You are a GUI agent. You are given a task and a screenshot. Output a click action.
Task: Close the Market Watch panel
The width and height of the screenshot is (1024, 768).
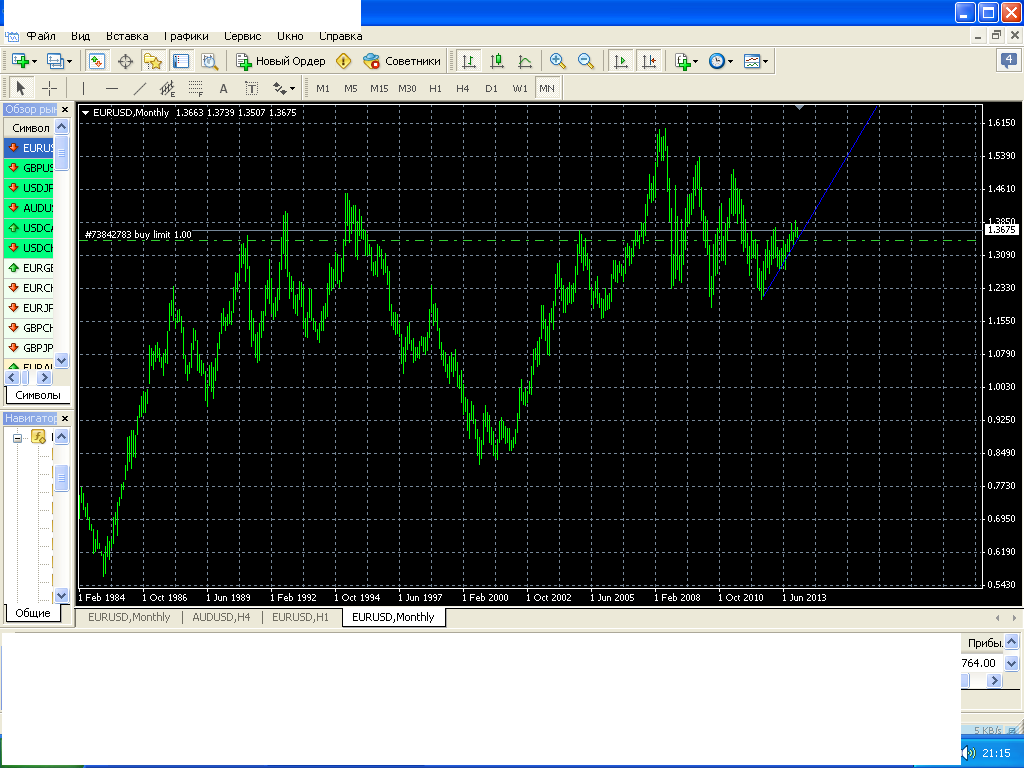tap(65, 109)
